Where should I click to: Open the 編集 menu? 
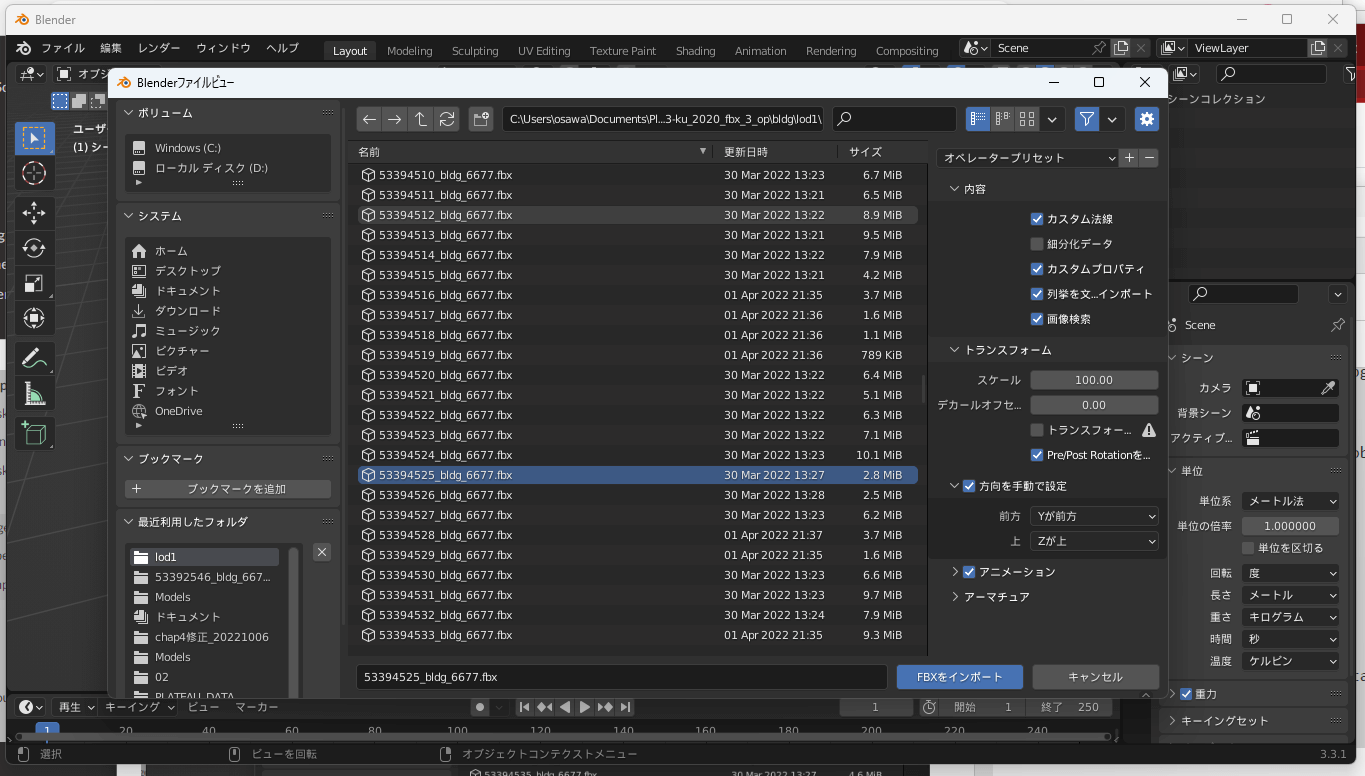[111, 48]
